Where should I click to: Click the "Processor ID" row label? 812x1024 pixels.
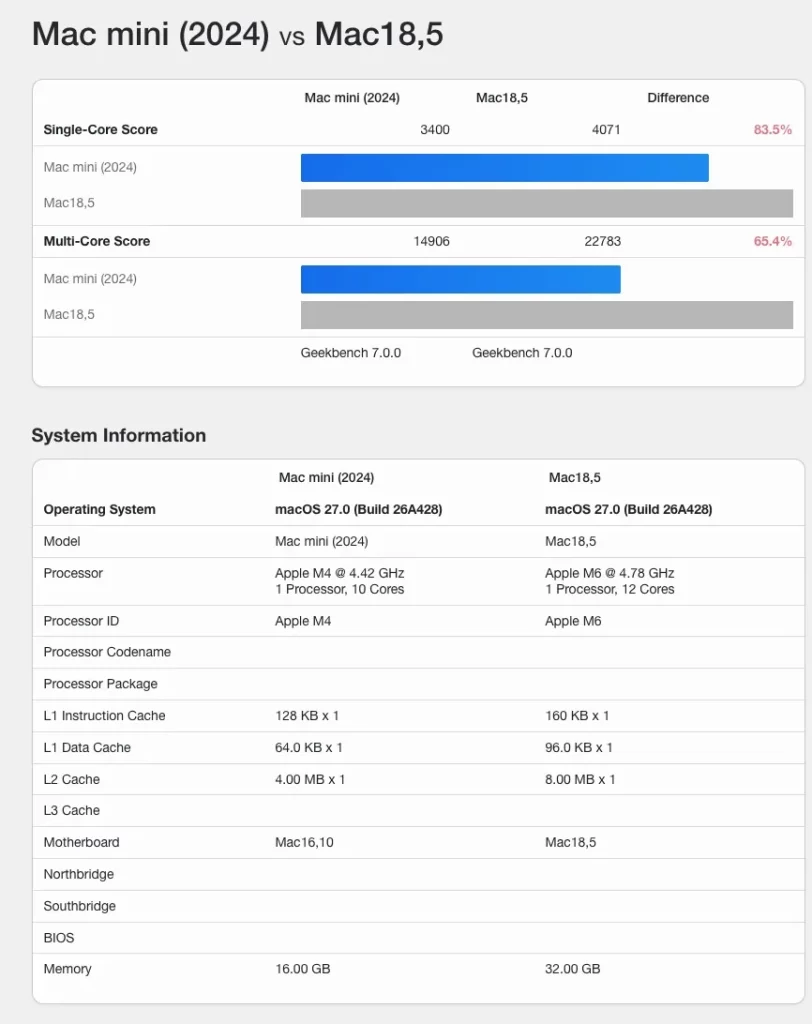(x=81, y=621)
